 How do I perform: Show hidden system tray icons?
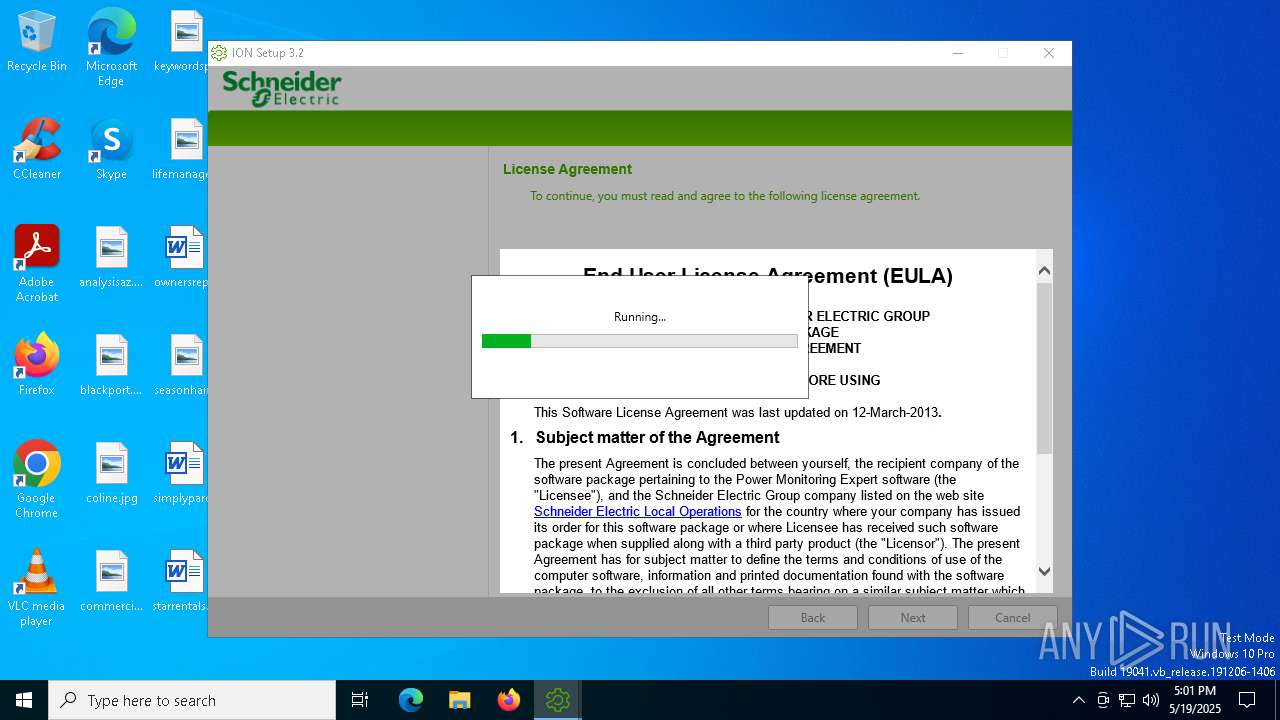point(1078,700)
